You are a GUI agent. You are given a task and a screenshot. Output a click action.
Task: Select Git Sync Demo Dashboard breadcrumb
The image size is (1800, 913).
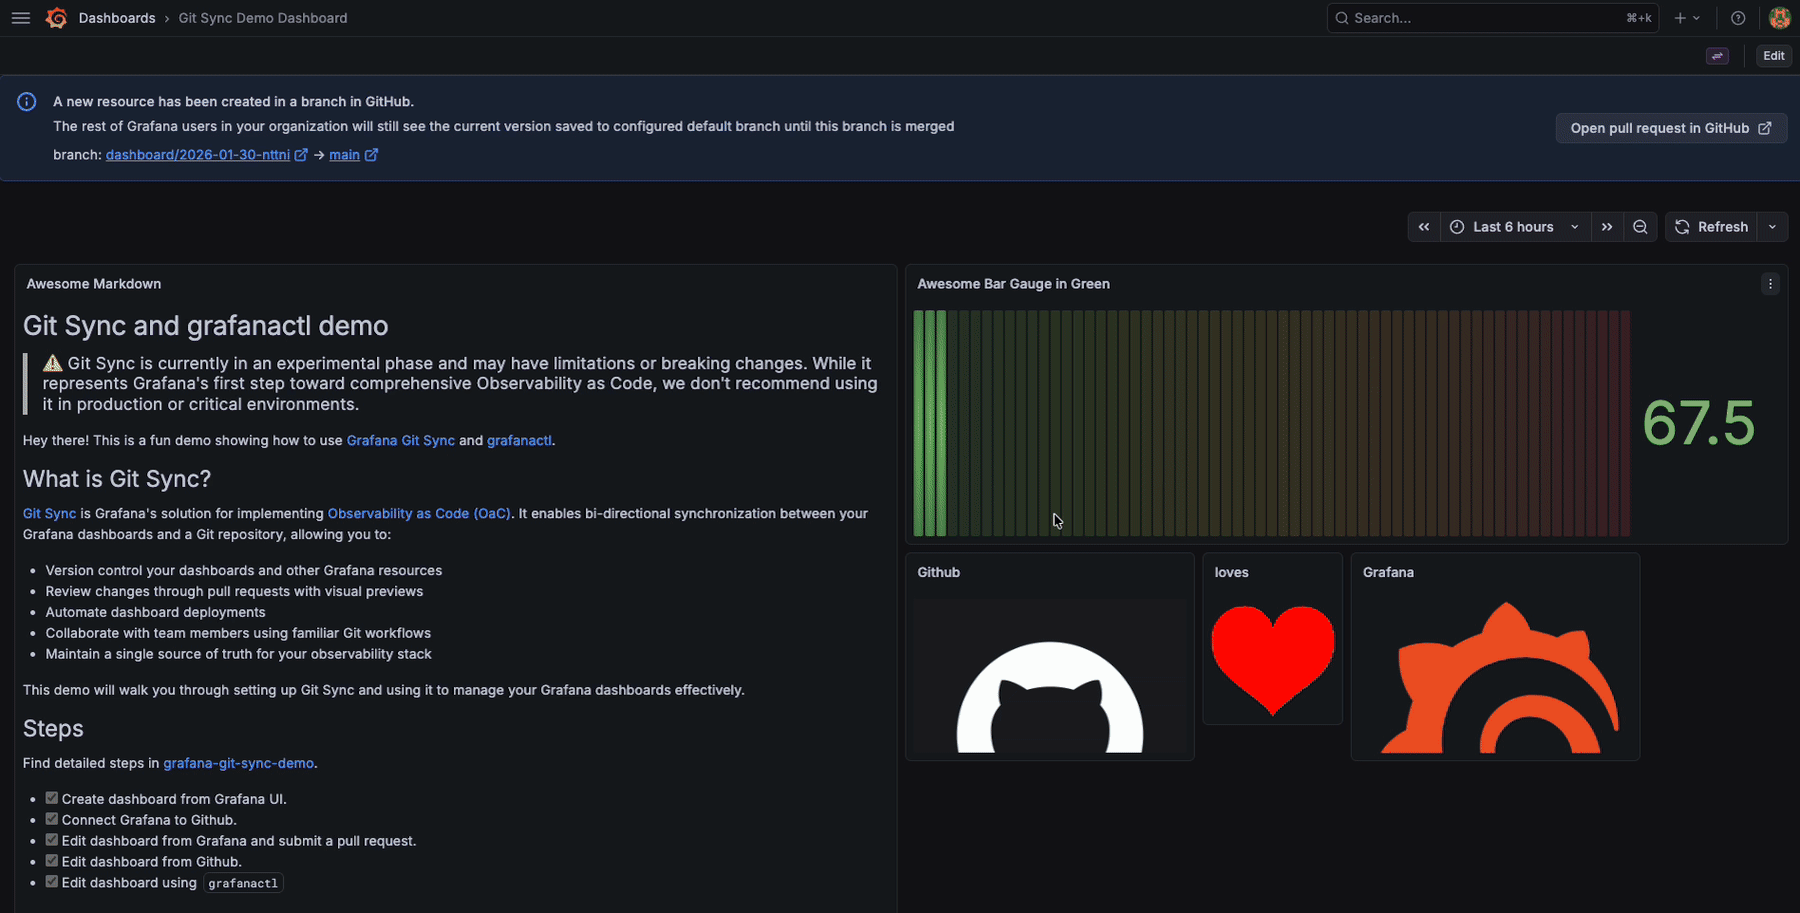pyautogui.click(x=263, y=18)
